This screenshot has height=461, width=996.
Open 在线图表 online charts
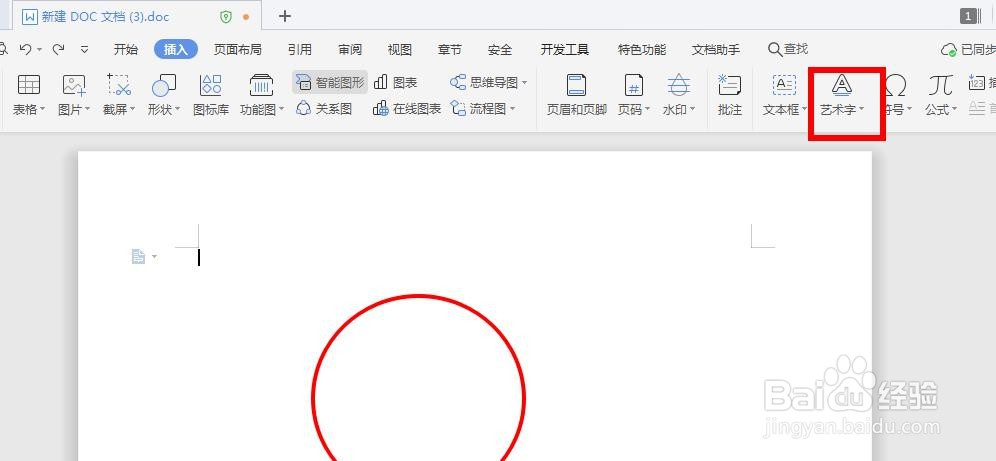[407, 109]
